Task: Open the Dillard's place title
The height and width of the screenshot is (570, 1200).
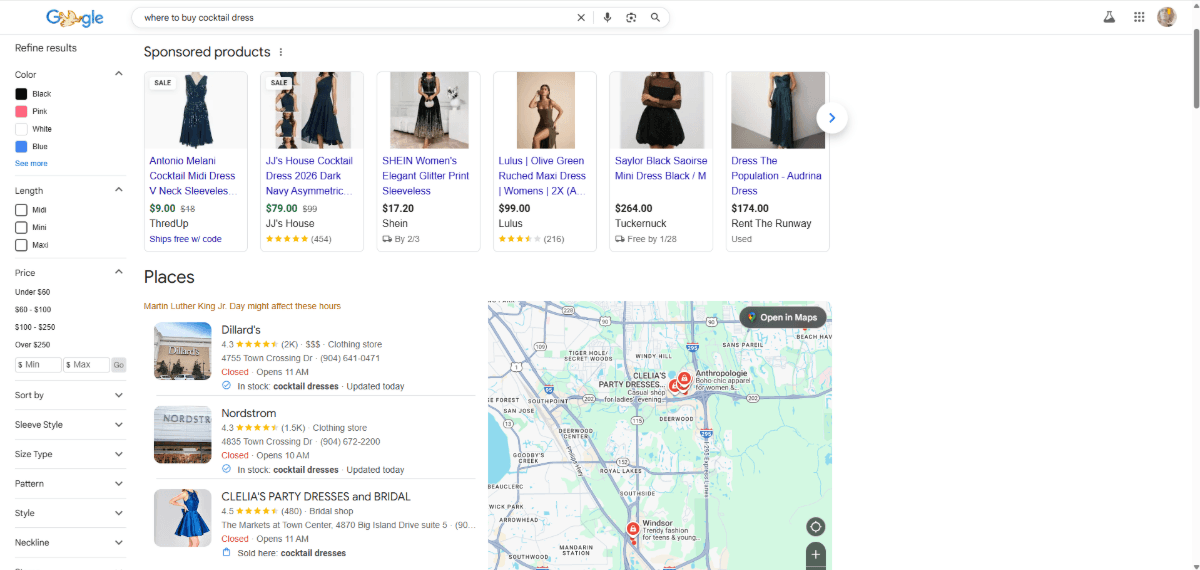Action: coord(241,330)
